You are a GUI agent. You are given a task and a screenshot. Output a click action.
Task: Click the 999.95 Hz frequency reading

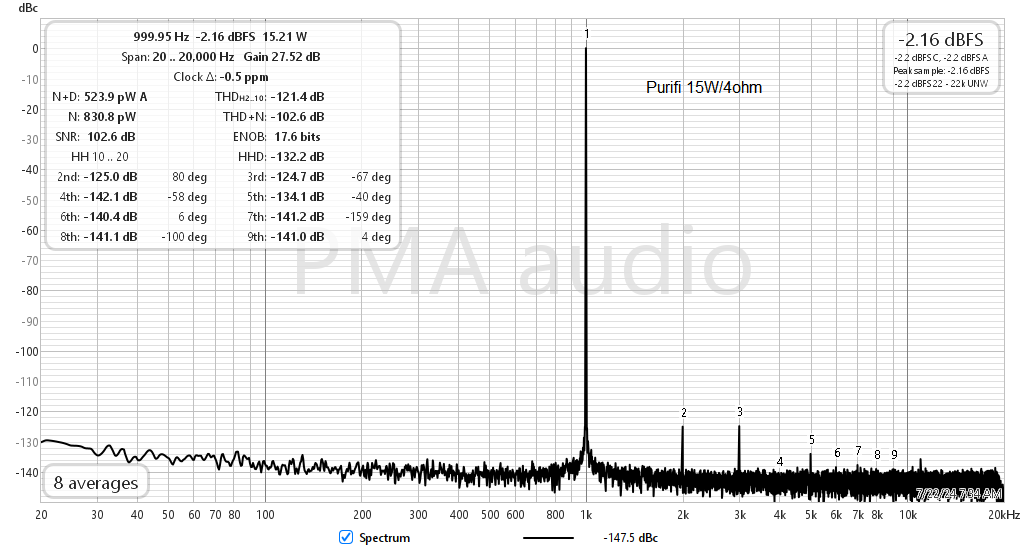[161, 37]
